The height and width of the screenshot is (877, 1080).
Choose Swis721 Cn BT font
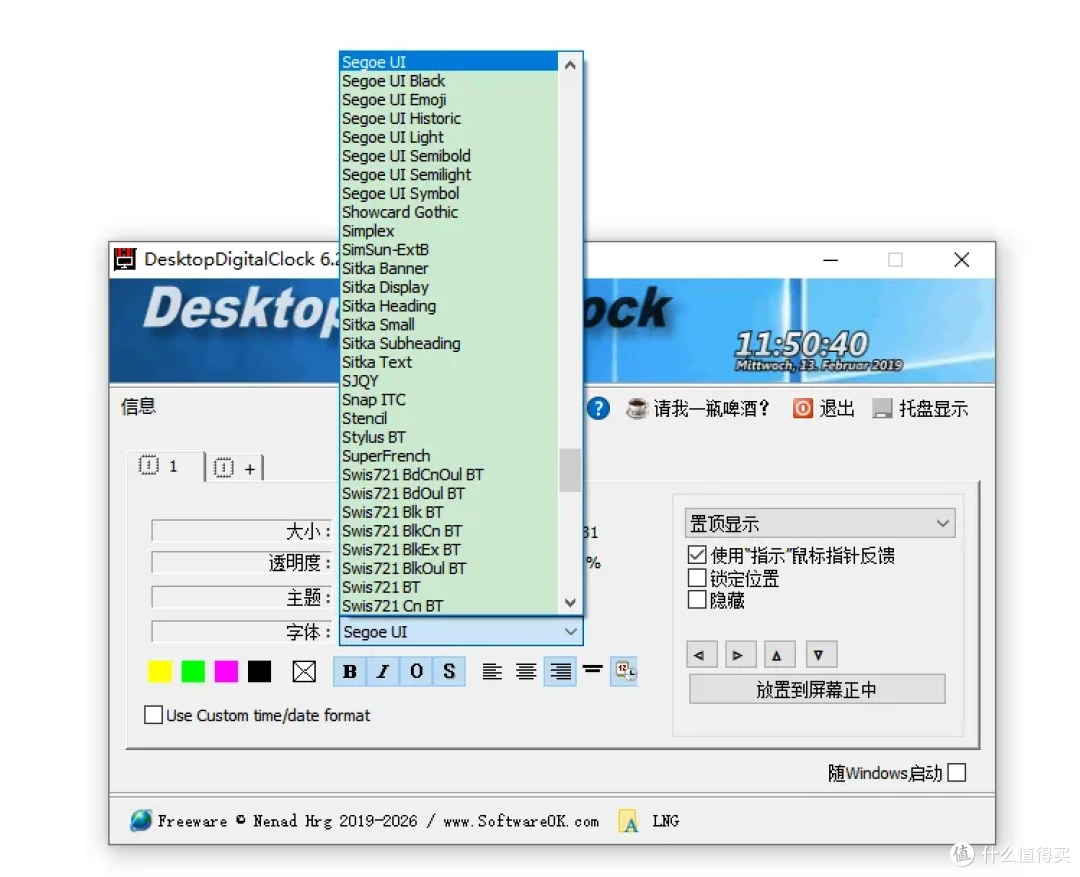point(449,606)
